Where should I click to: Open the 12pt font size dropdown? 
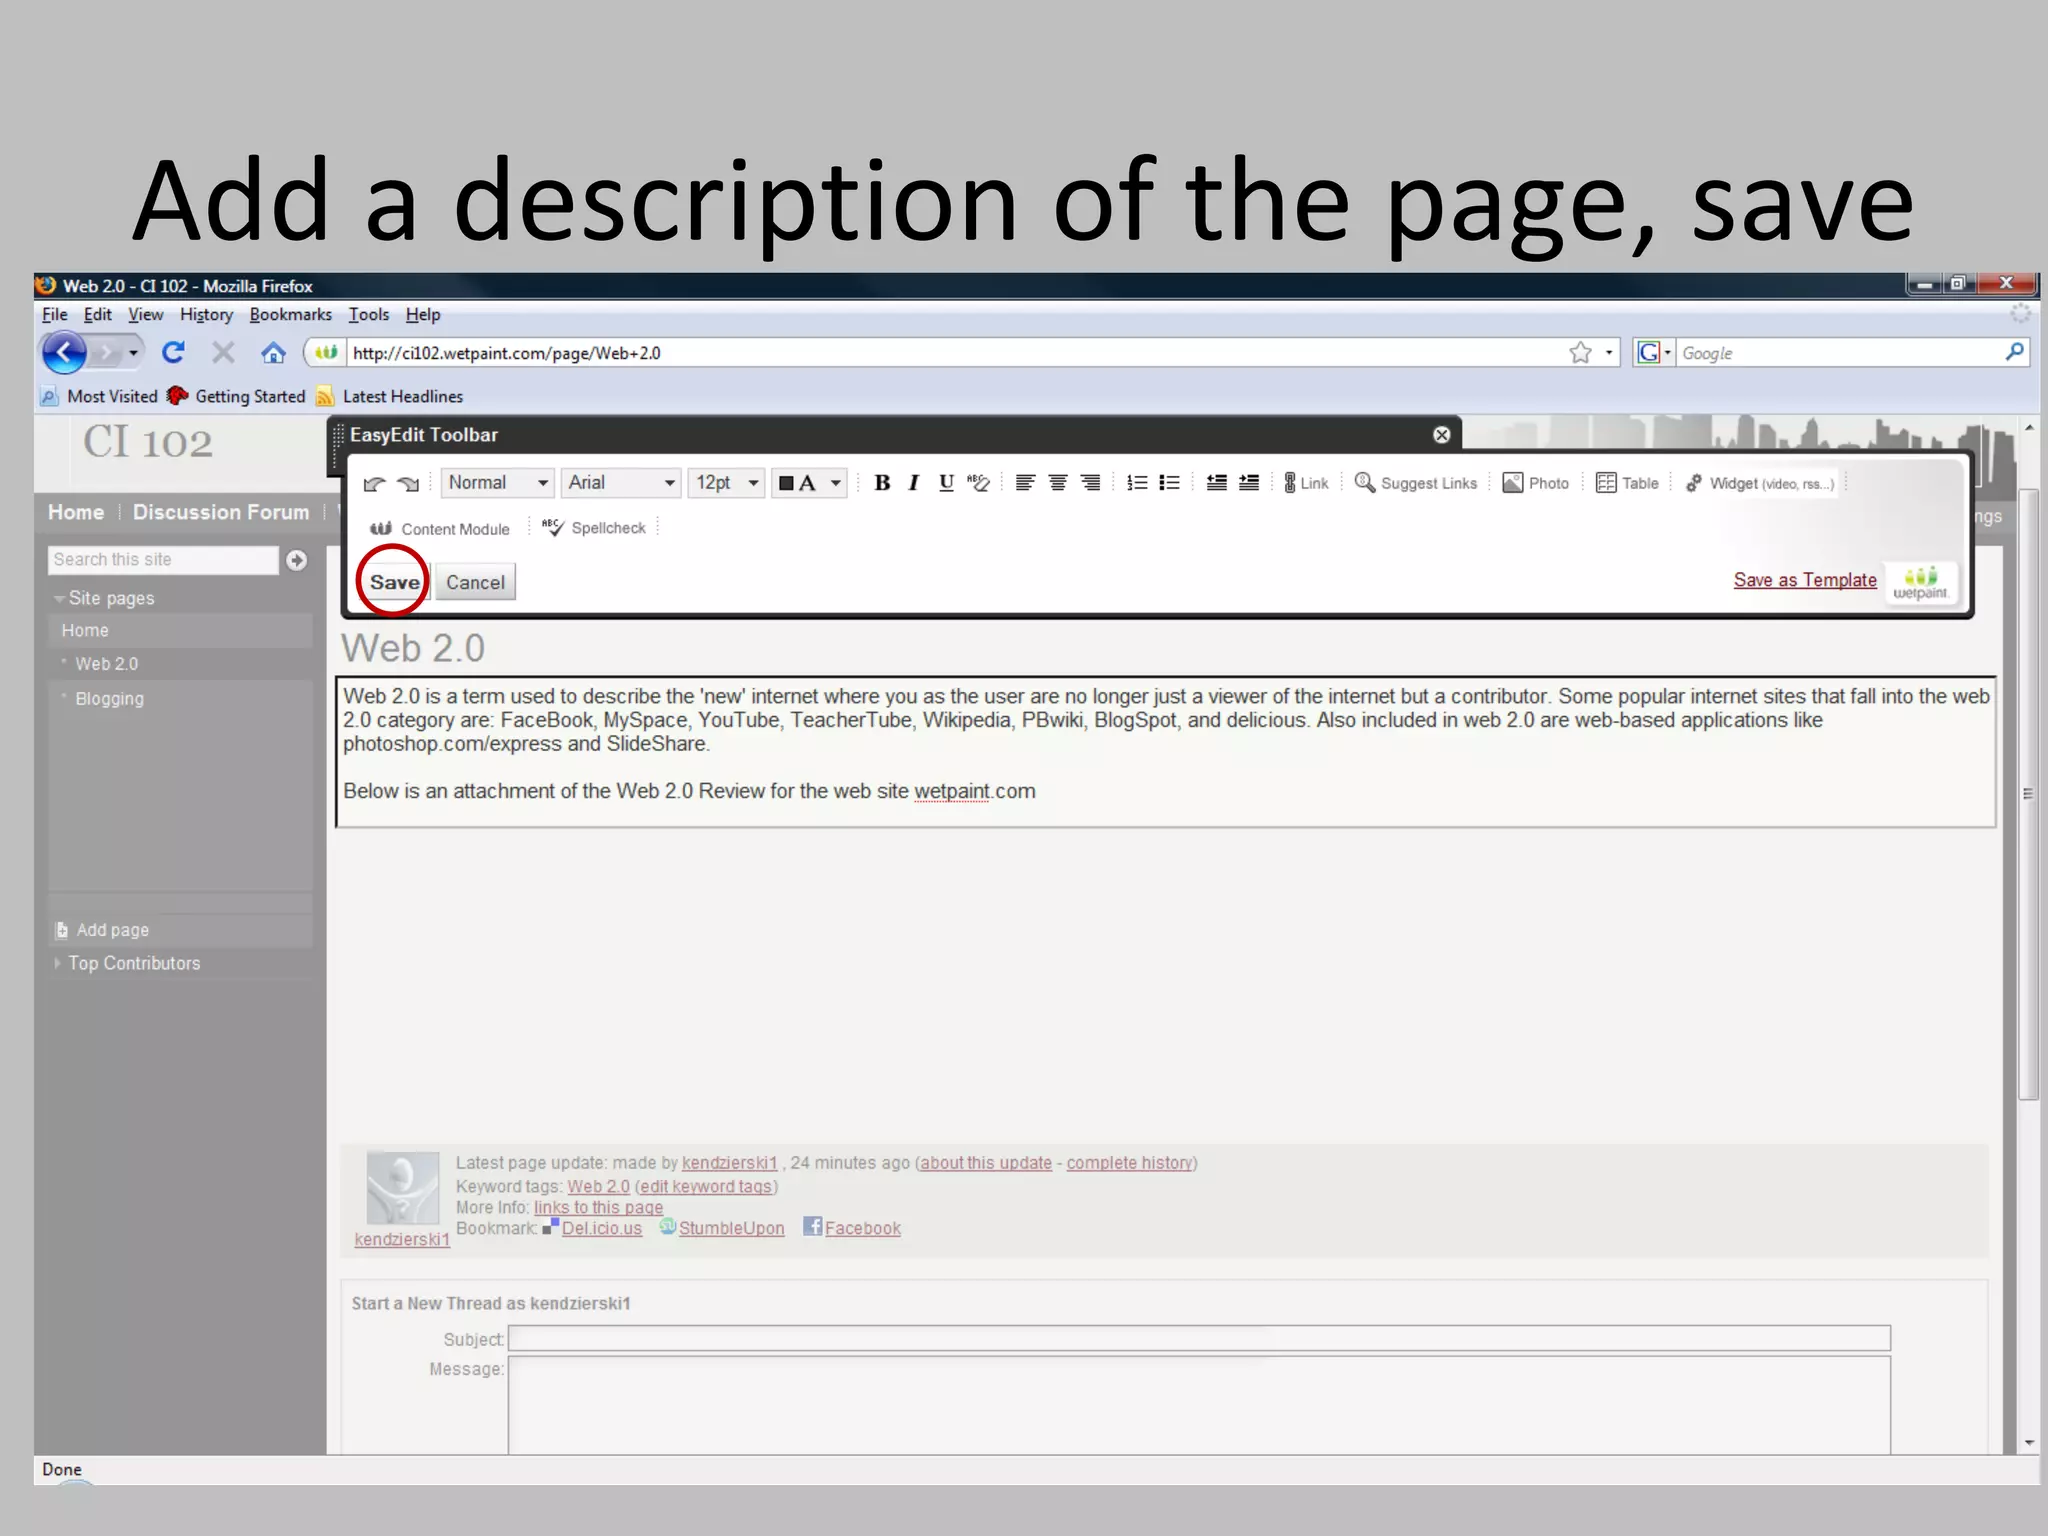(x=727, y=483)
